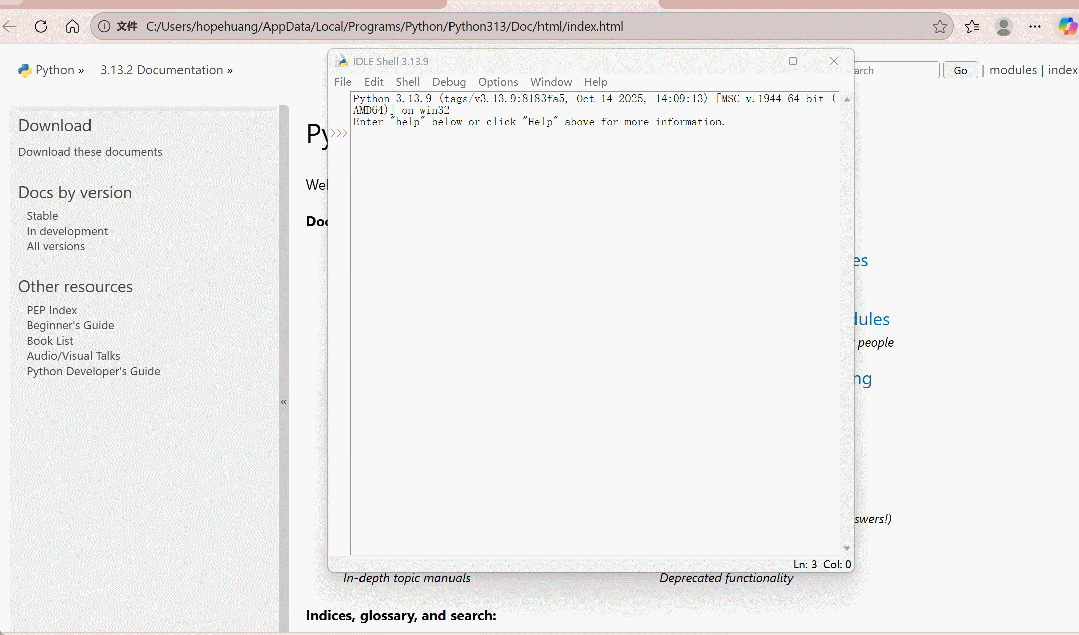Open the All versions link
This screenshot has height=635, width=1079.
[56, 246]
